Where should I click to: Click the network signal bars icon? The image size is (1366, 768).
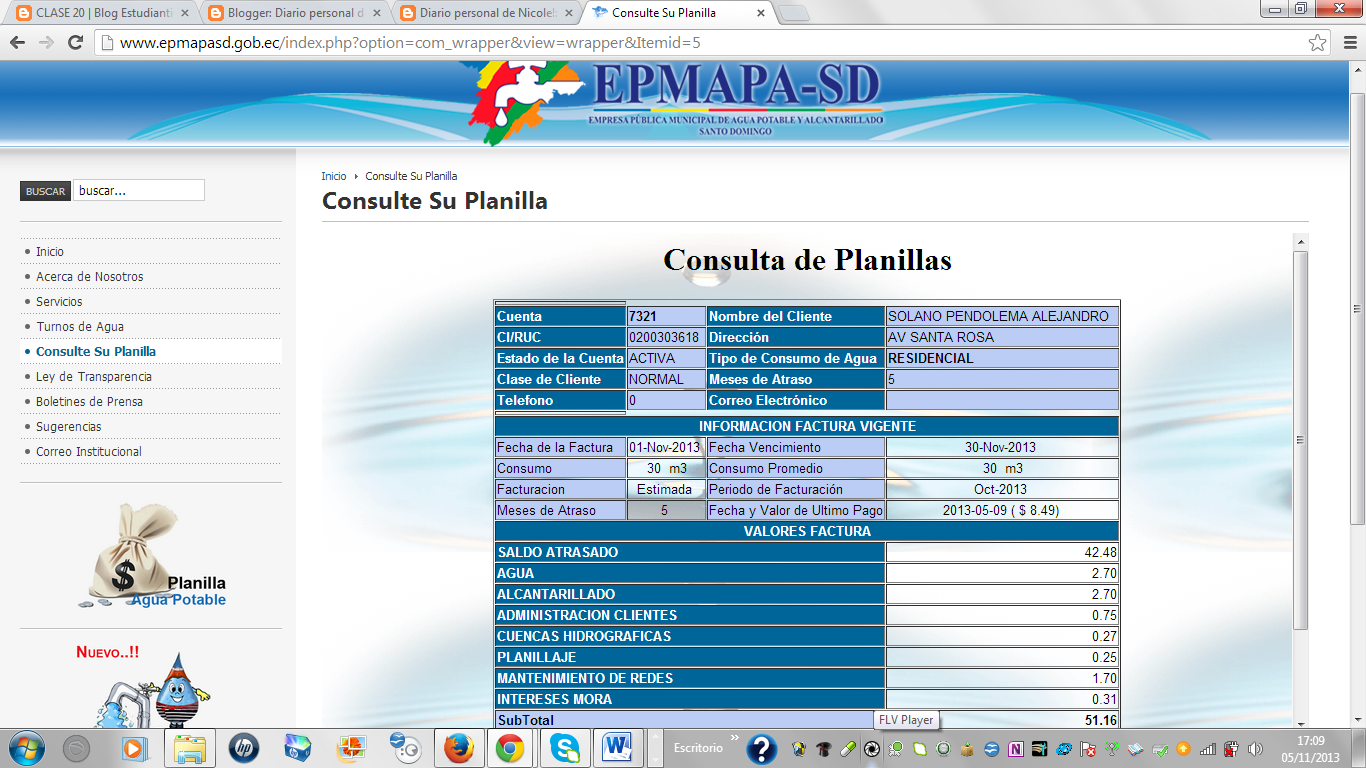pyautogui.click(x=1208, y=749)
